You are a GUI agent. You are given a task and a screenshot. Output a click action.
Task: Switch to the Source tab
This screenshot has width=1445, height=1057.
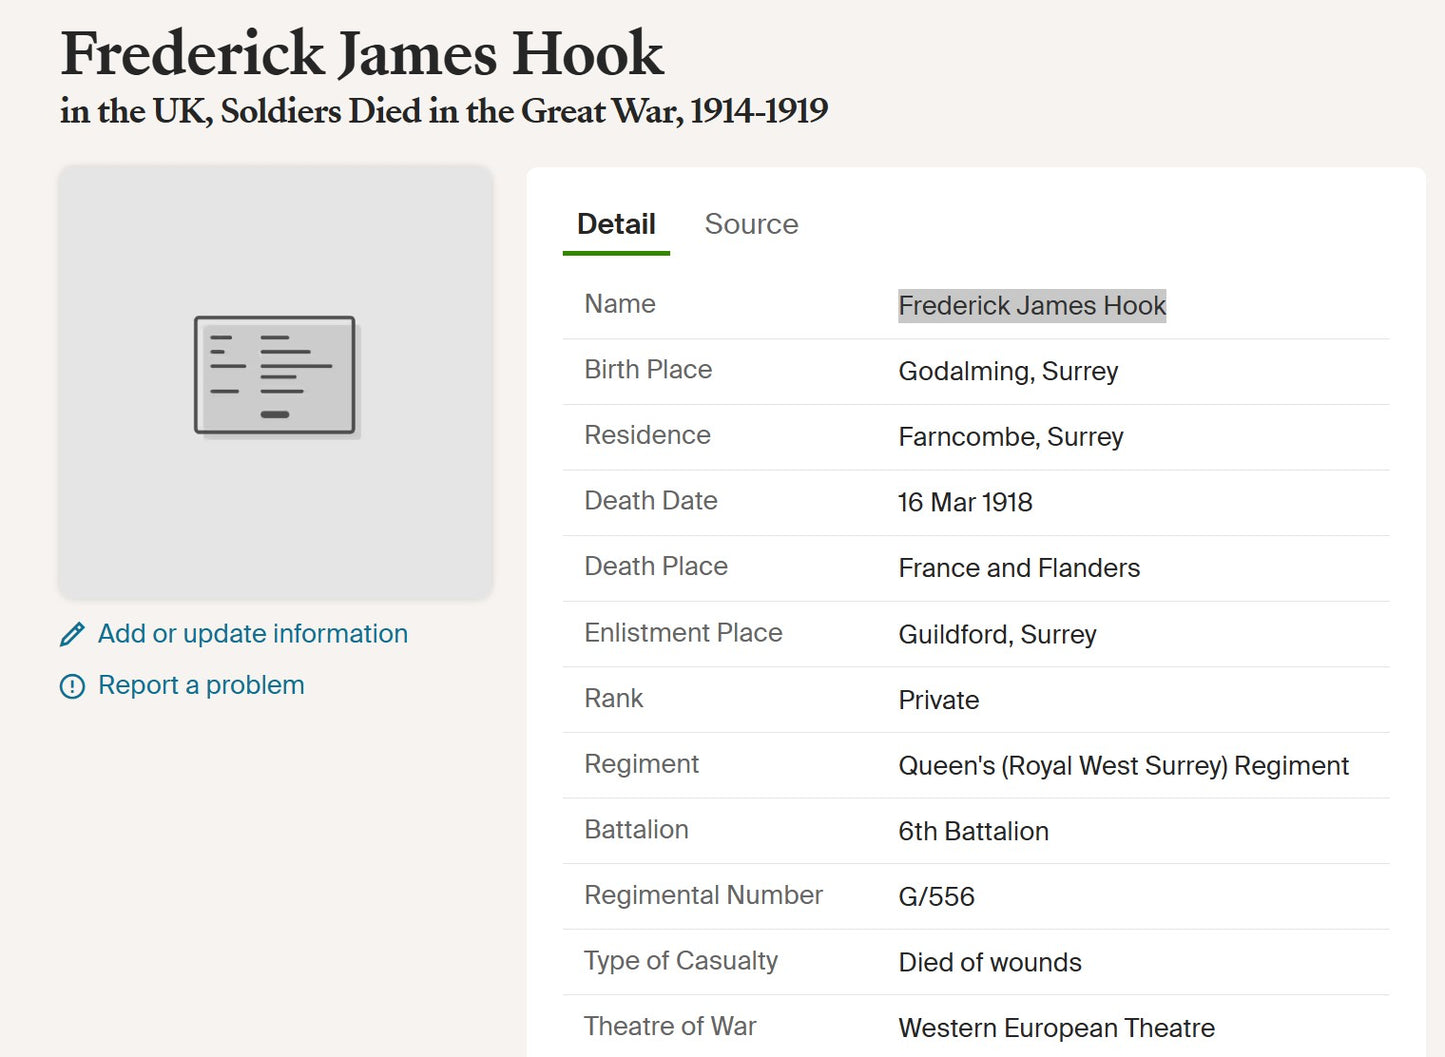(x=751, y=224)
